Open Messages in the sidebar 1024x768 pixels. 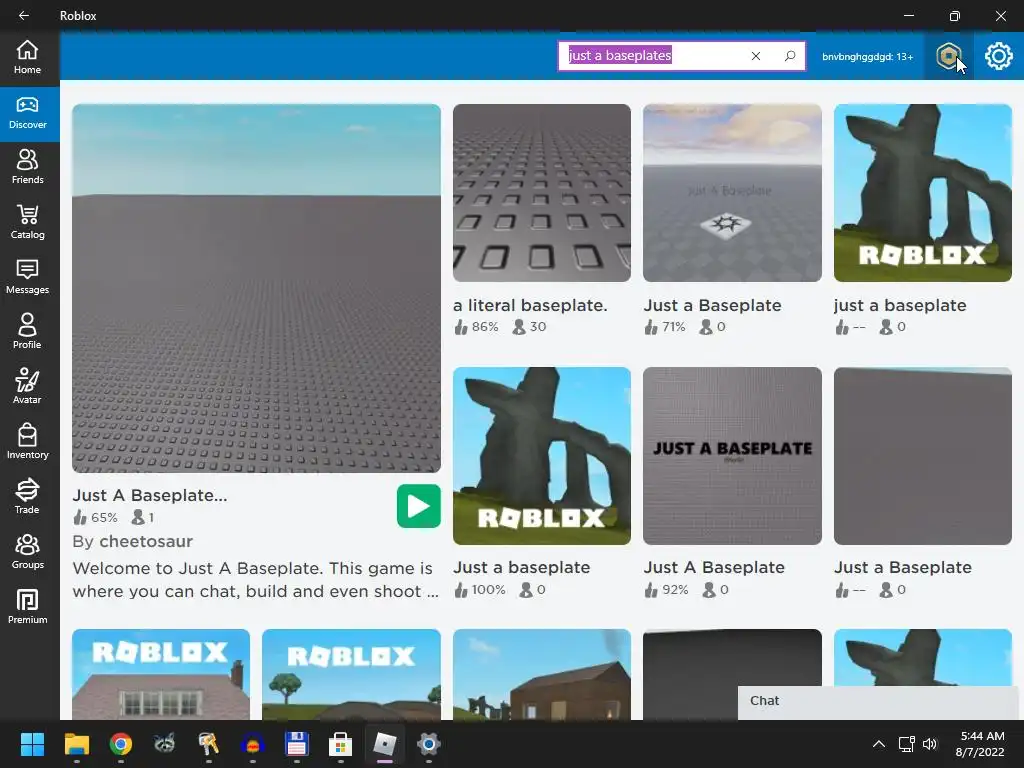[x=27, y=277]
